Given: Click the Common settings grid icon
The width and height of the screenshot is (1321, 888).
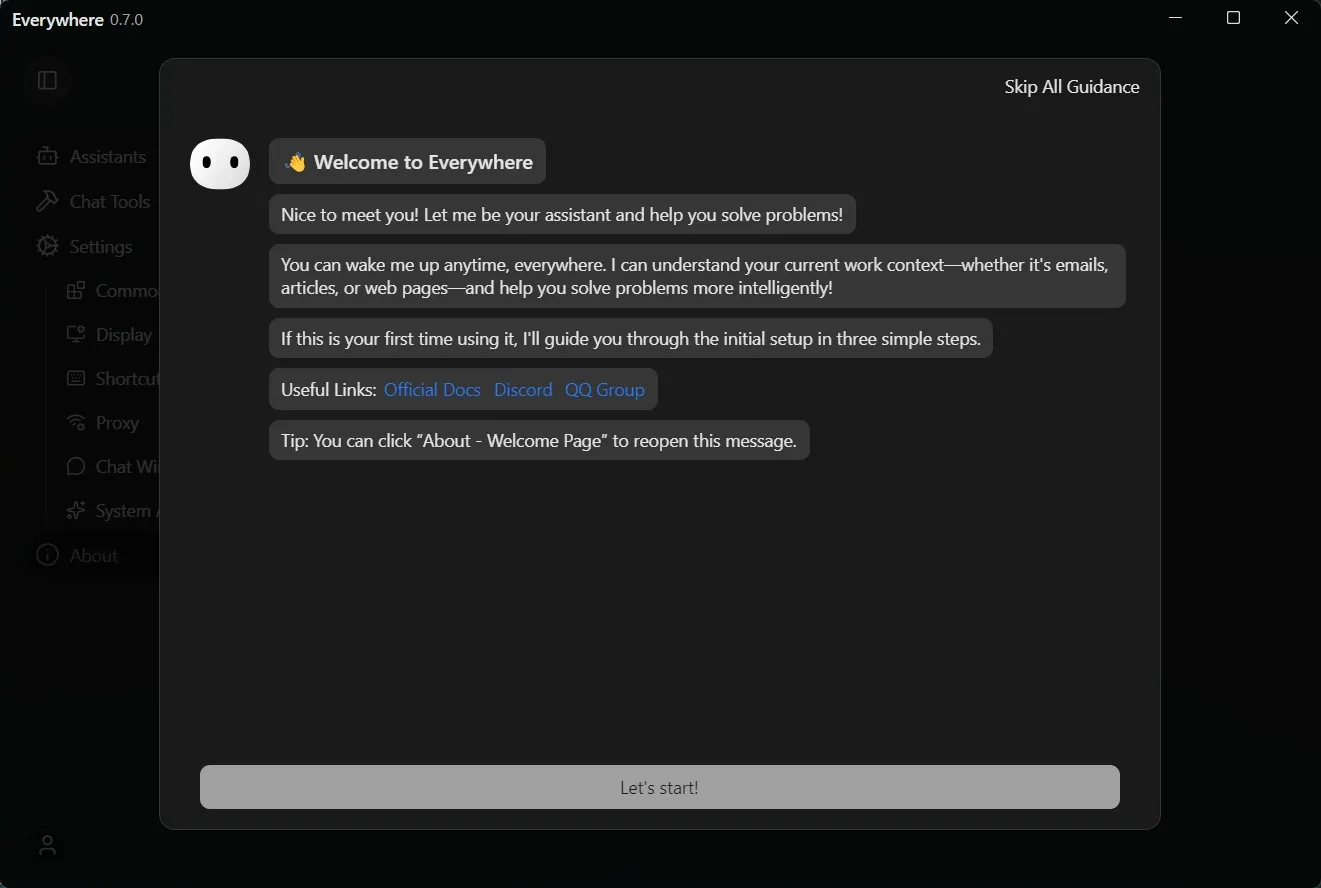Looking at the screenshot, I should [76, 291].
